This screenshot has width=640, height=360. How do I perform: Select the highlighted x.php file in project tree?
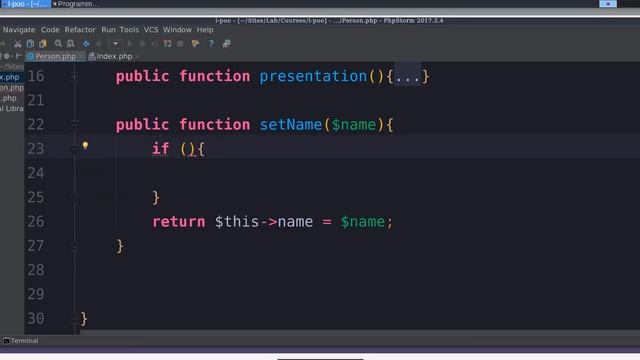(10, 77)
